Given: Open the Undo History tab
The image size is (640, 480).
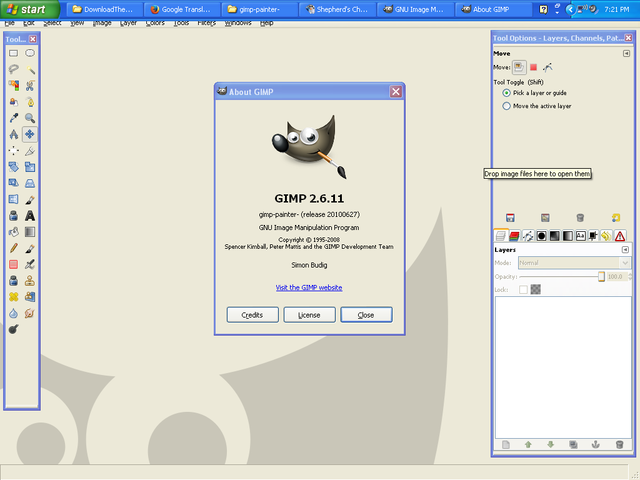Looking at the screenshot, I should point(607,236).
